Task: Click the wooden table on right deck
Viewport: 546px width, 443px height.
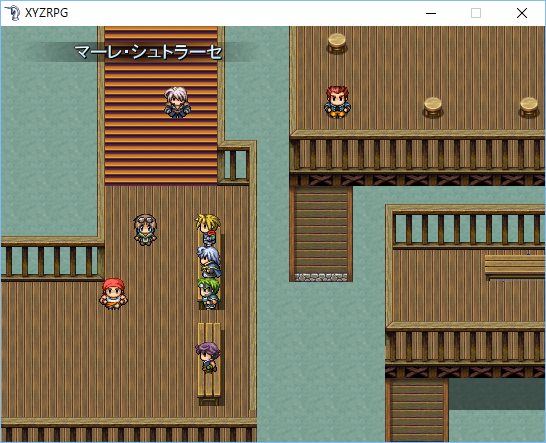Action: click(x=515, y=267)
